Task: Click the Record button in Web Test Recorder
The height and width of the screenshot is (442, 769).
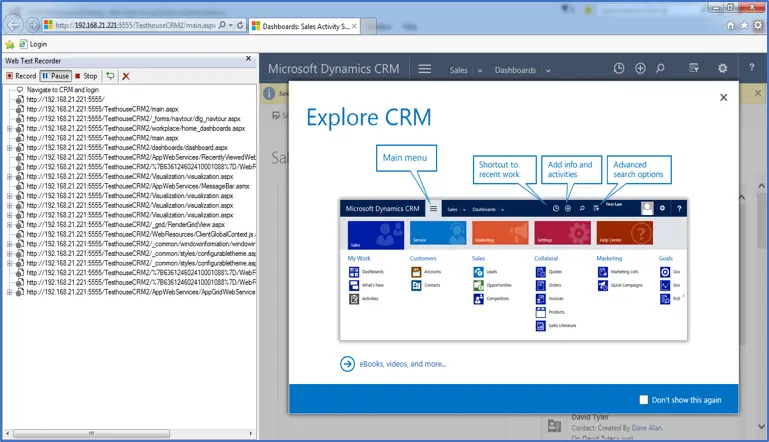Action: point(21,76)
